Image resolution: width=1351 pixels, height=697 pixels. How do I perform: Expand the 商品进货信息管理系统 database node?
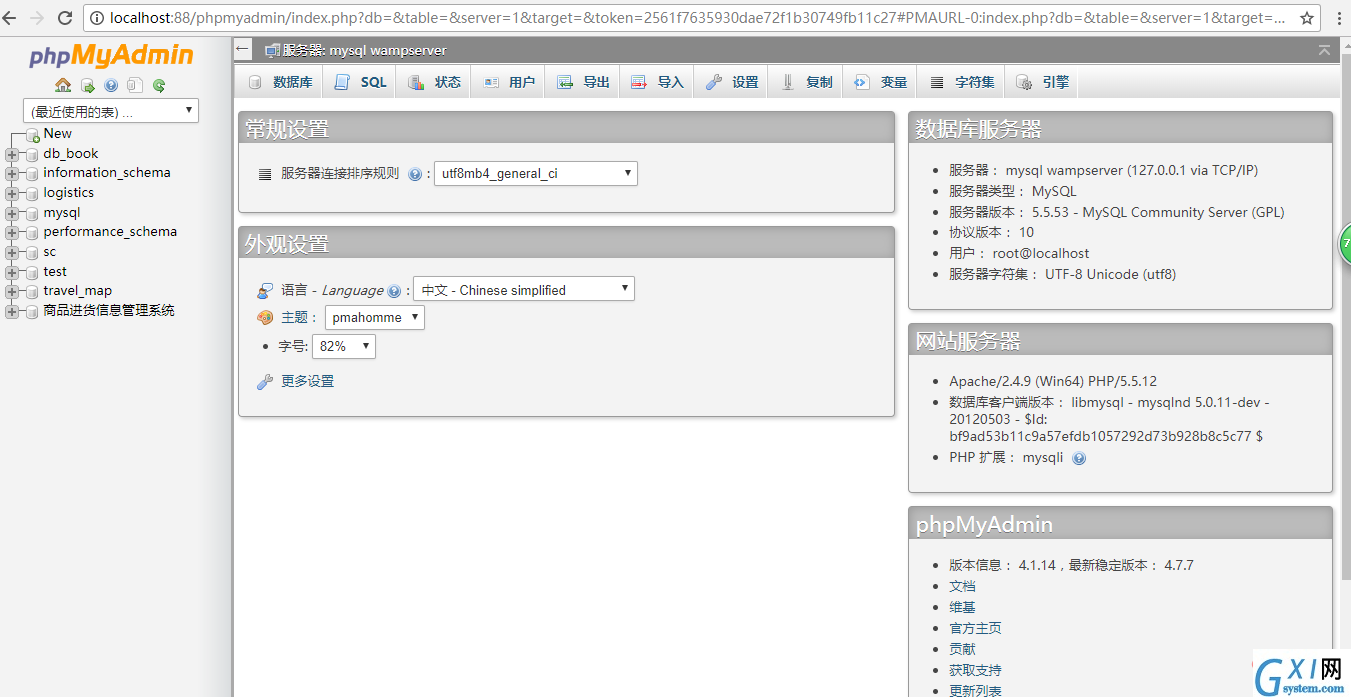click(12, 311)
